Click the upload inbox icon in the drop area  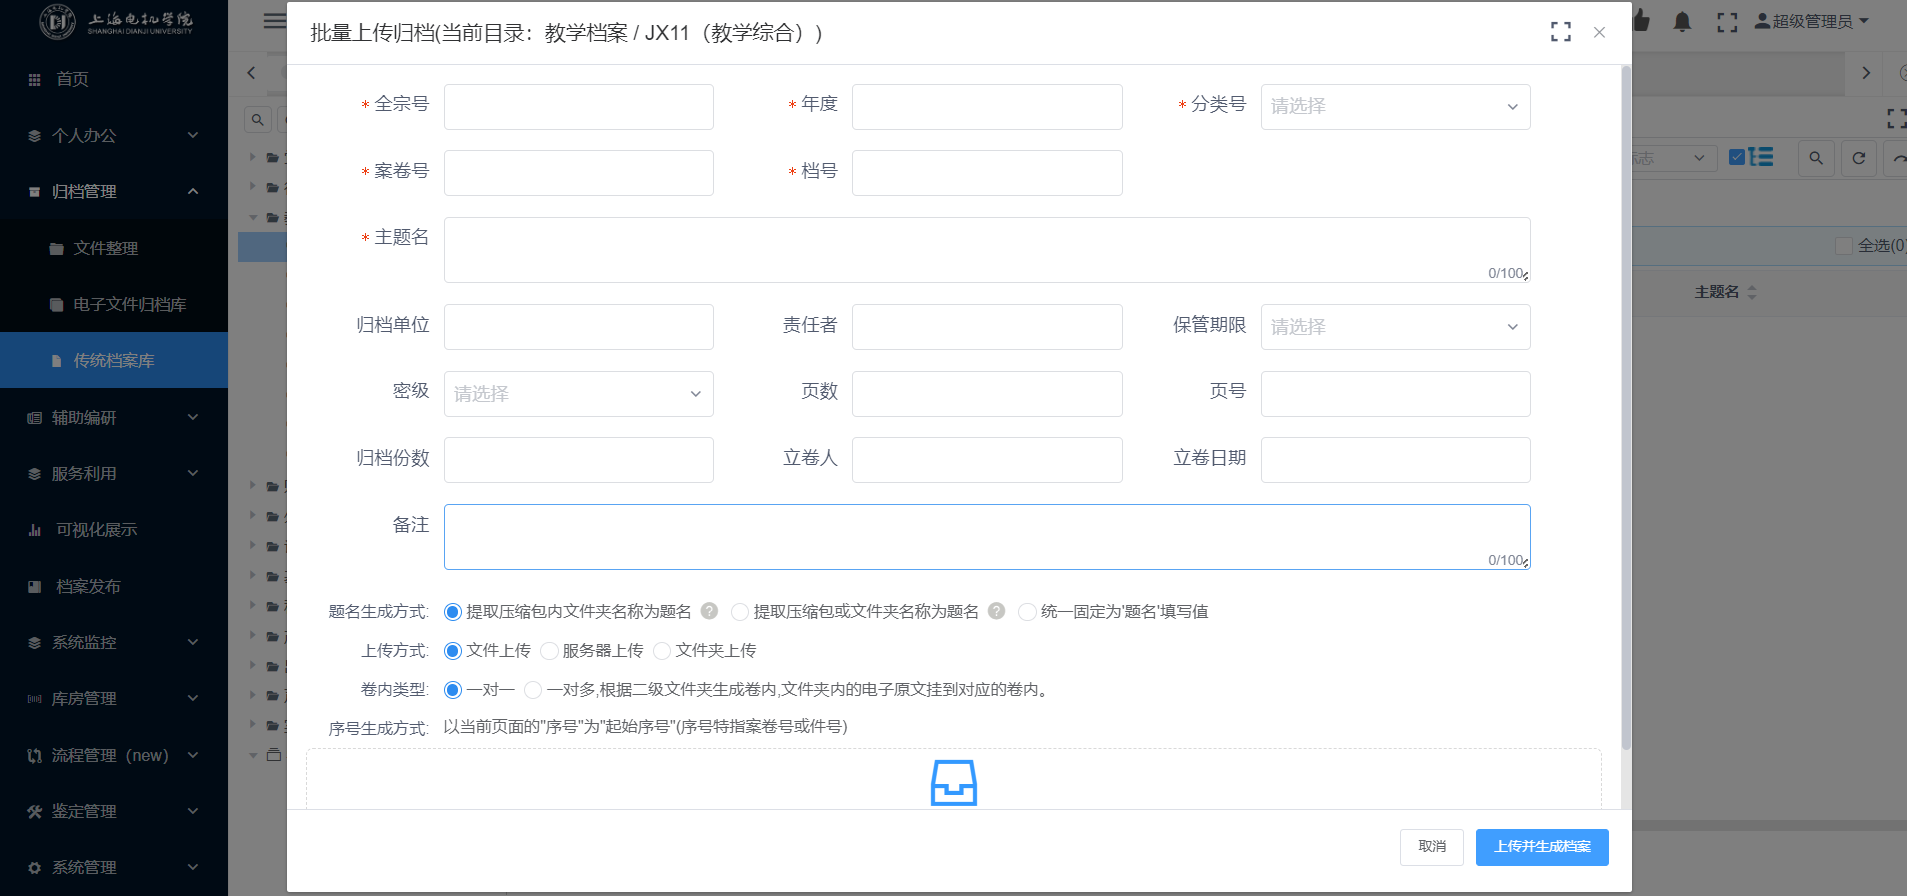point(953,782)
